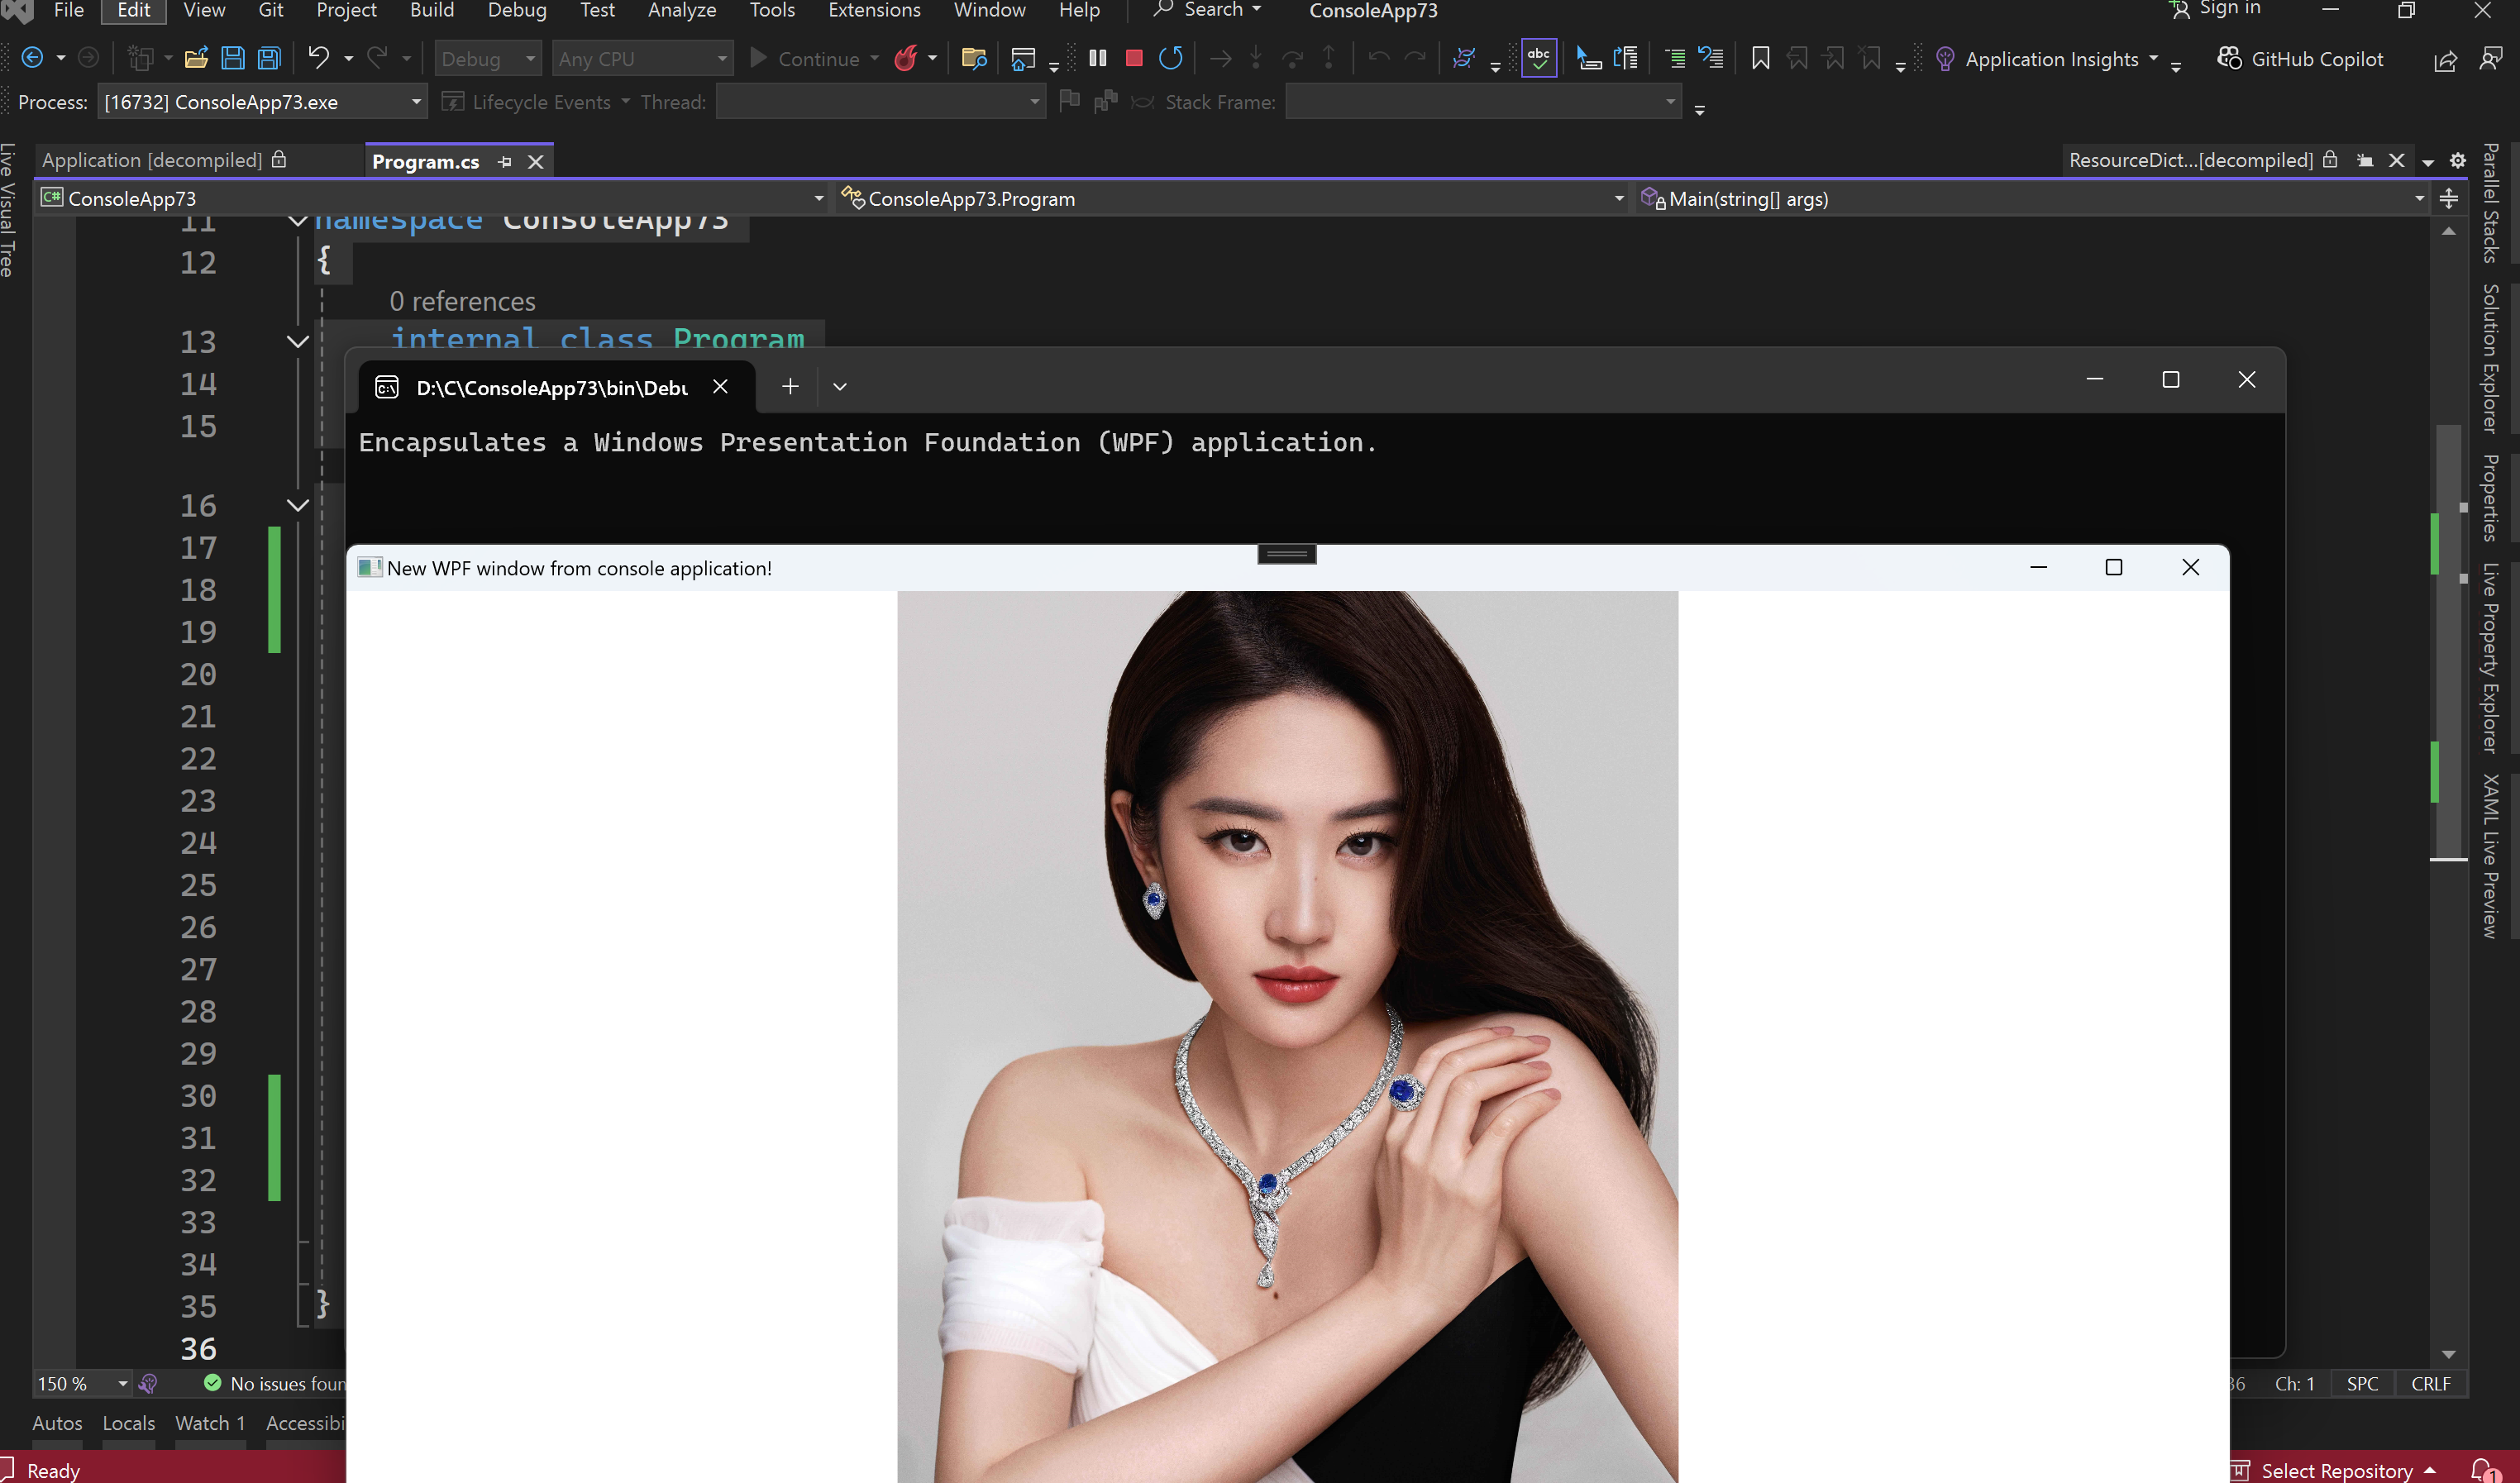The width and height of the screenshot is (2520, 1483).
Task: Save all files icon
Action: (x=270, y=59)
